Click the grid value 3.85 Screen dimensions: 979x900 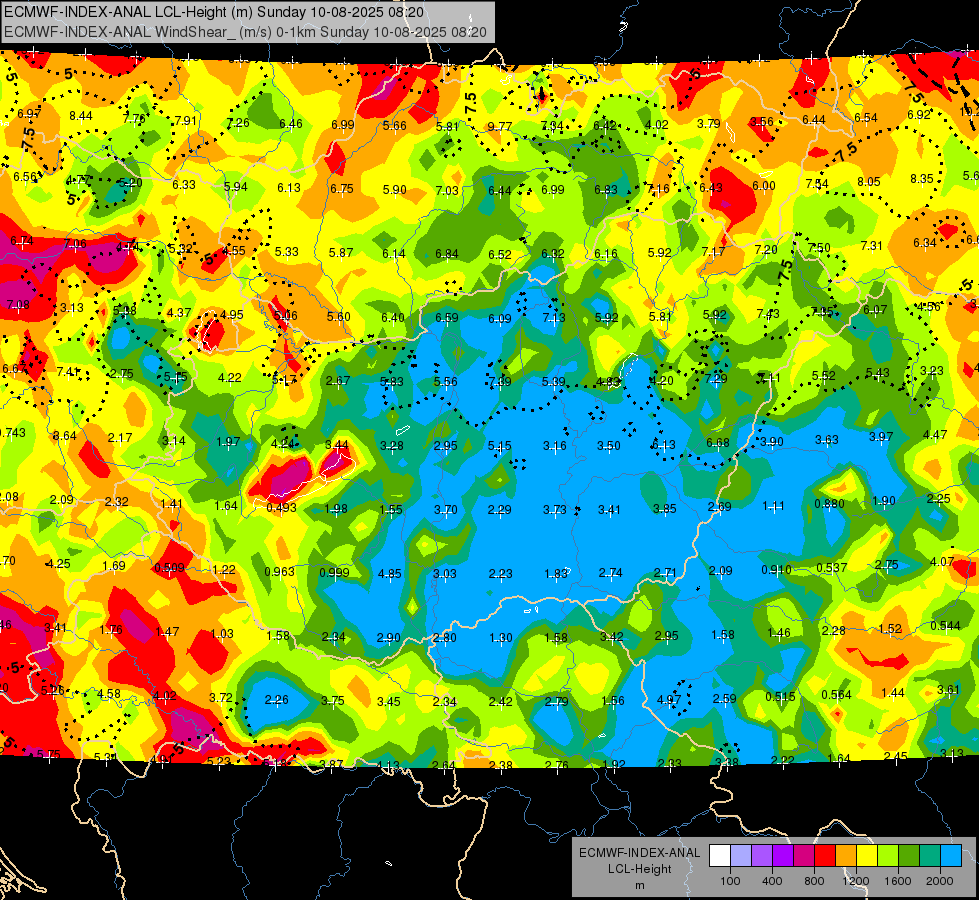pos(664,509)
